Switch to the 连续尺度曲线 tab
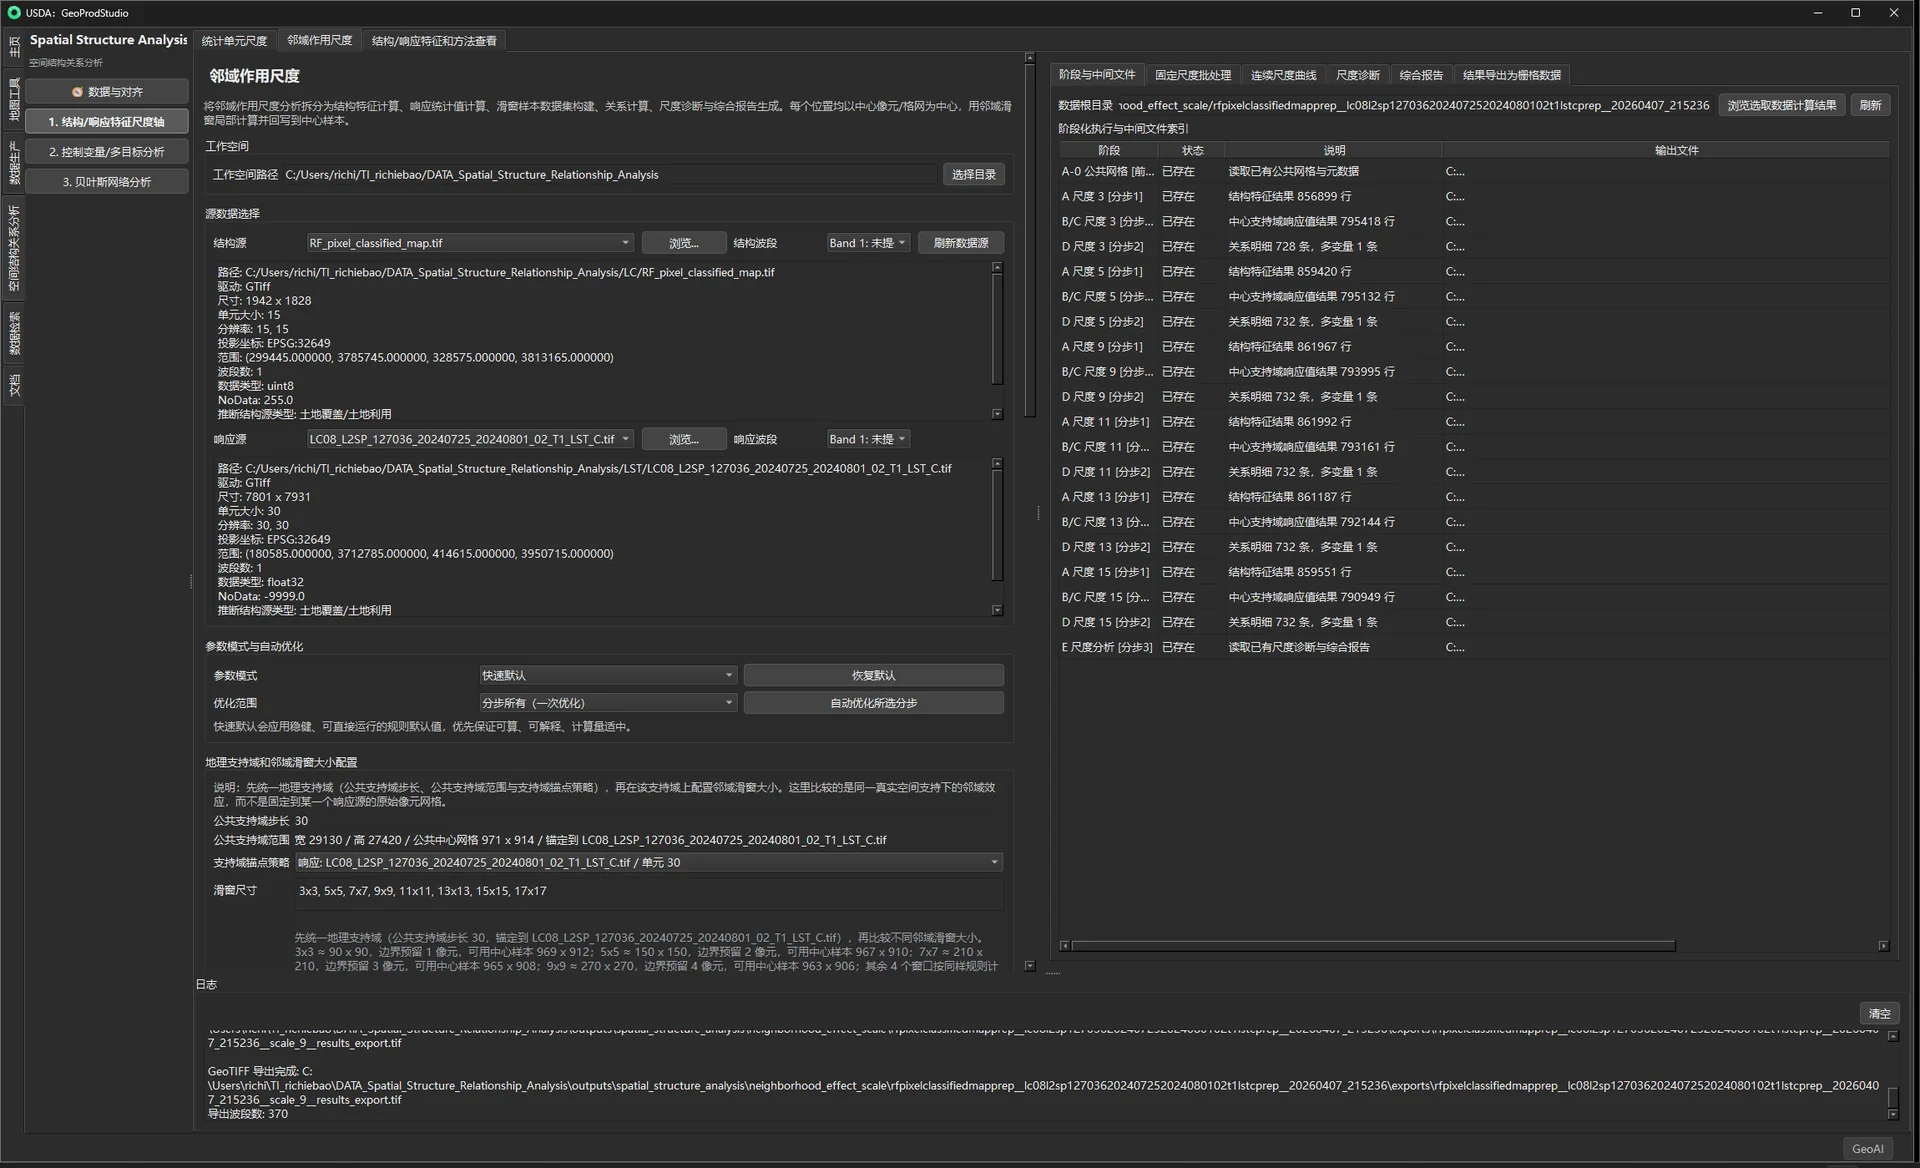The width and height of the screenshot is (1920, 1168). coord(1283,75)
